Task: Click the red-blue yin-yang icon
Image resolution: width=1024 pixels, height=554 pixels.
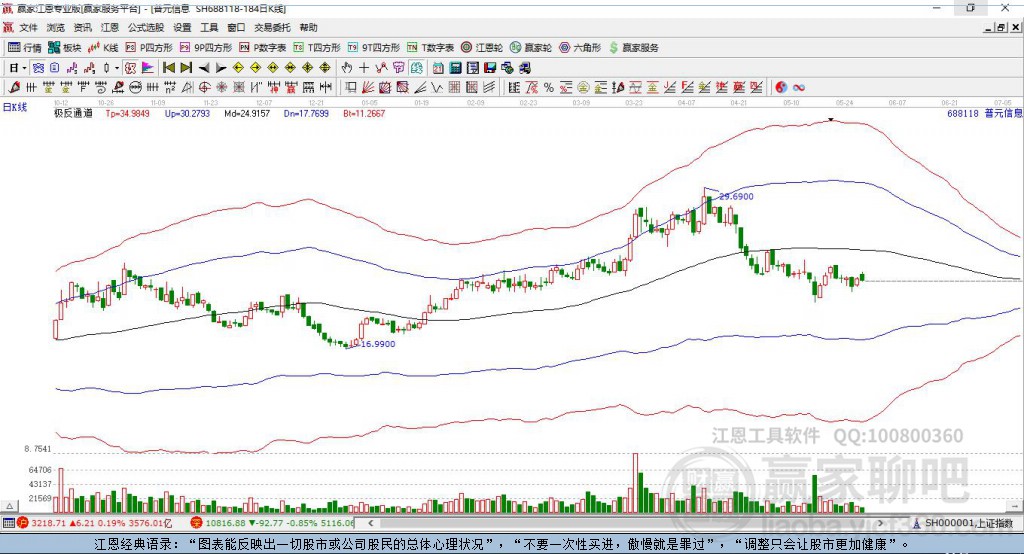Action: pos(781,87)
